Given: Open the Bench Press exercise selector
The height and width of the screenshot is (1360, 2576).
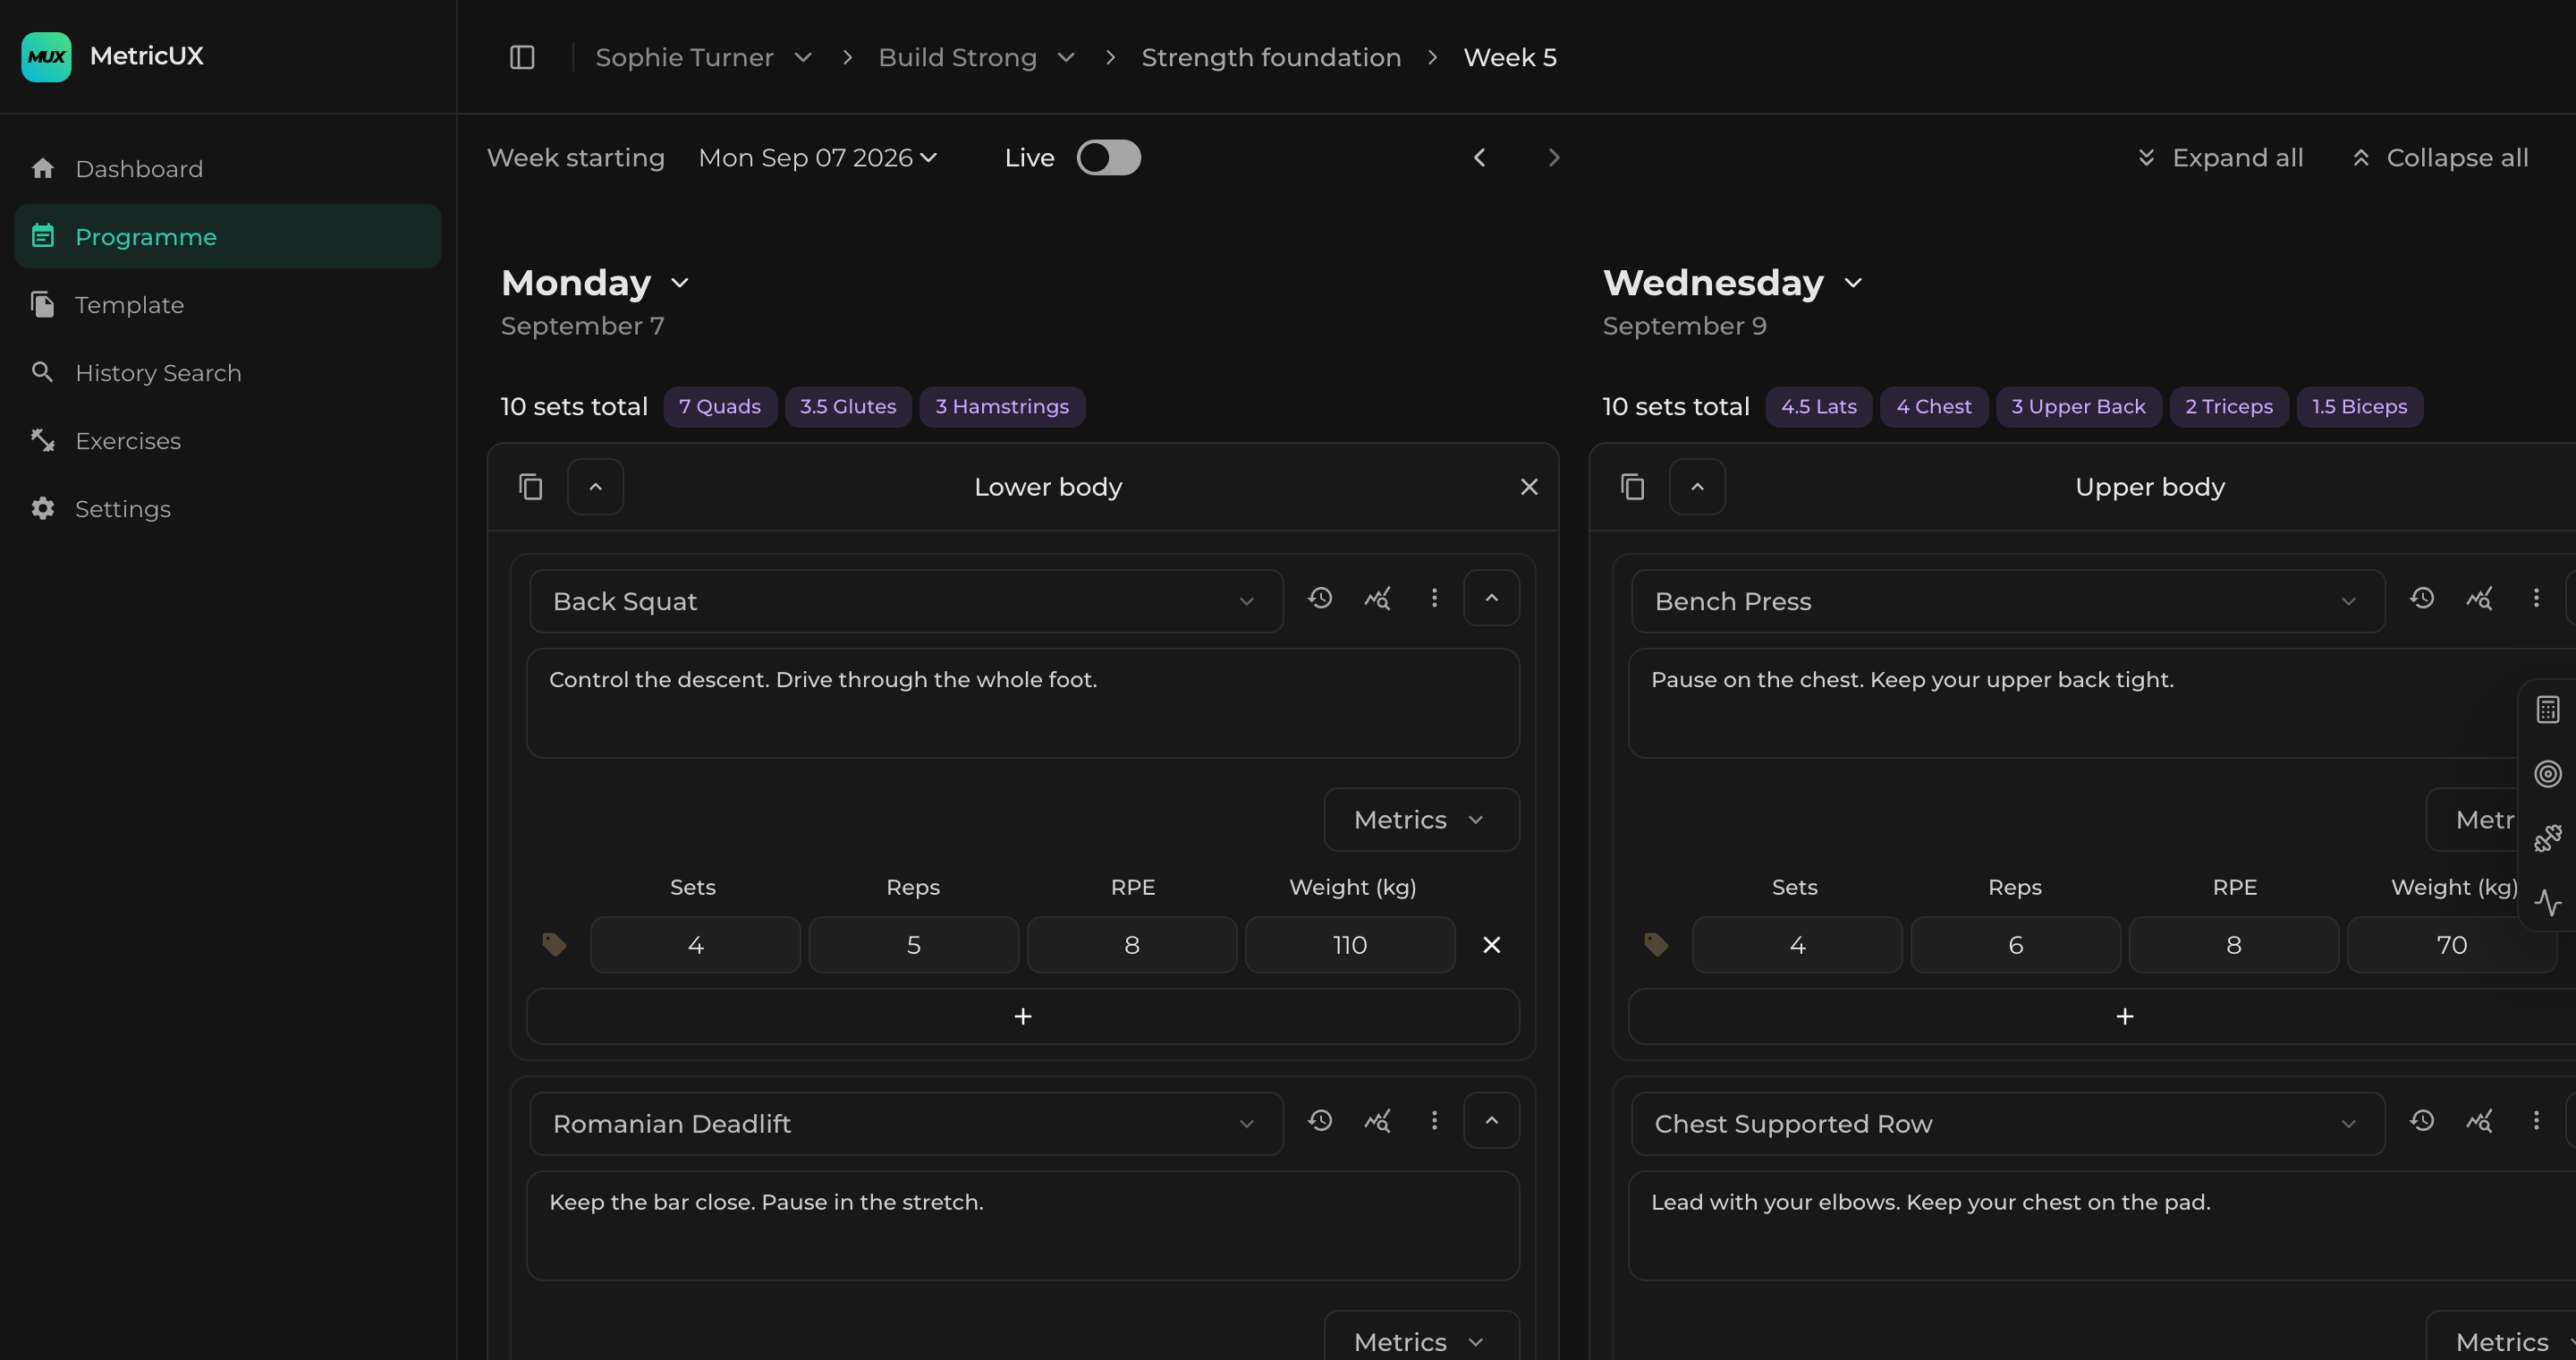Looking at the screenshot, I should tap(2008, 601).
